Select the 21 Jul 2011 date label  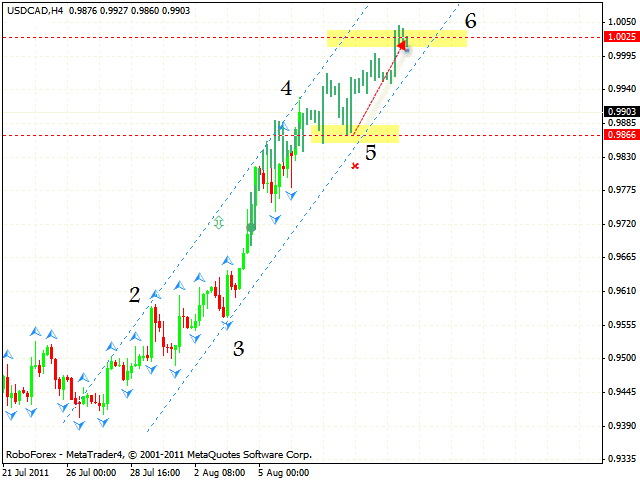pyautogui.click(x=26, y=472)
